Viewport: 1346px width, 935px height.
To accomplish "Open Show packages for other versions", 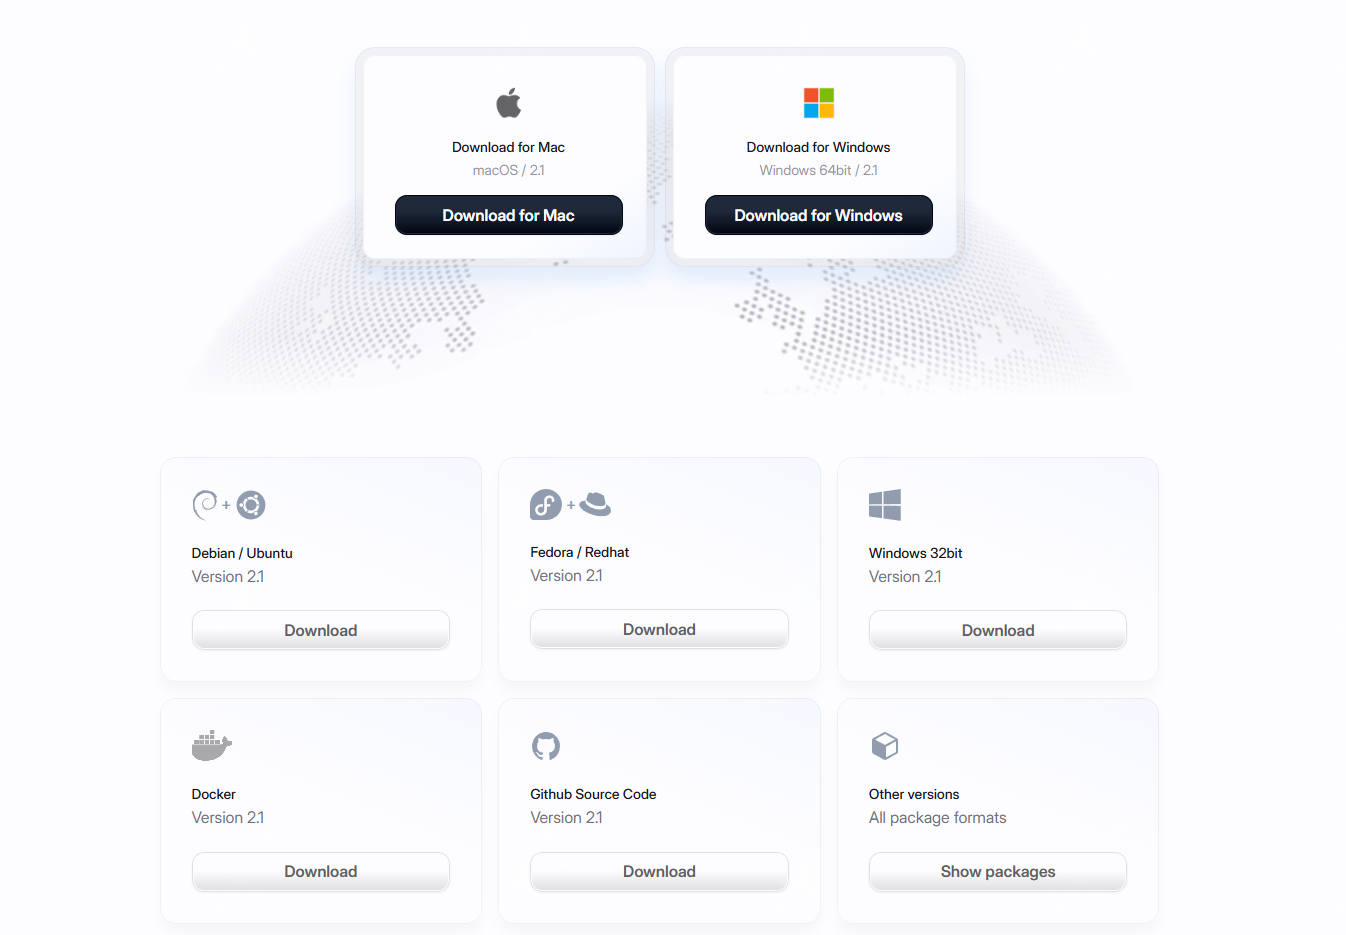I will (x=997, y=872).
